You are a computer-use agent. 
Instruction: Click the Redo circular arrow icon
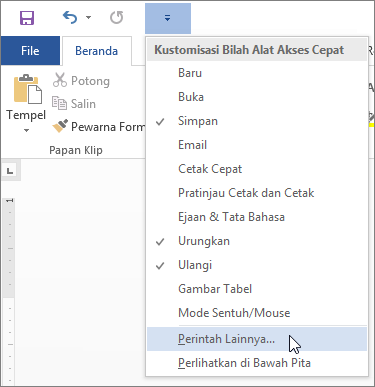click(x=117, y=18)
